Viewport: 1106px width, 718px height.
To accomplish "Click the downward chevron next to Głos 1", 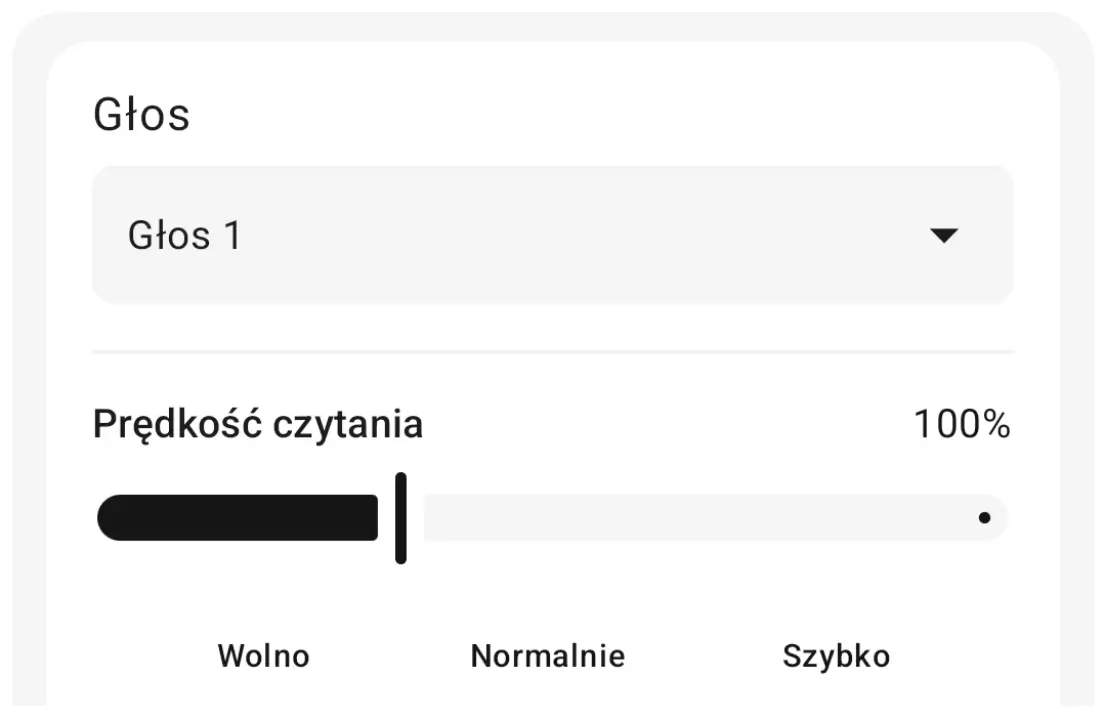I will [x=944, y=235].
